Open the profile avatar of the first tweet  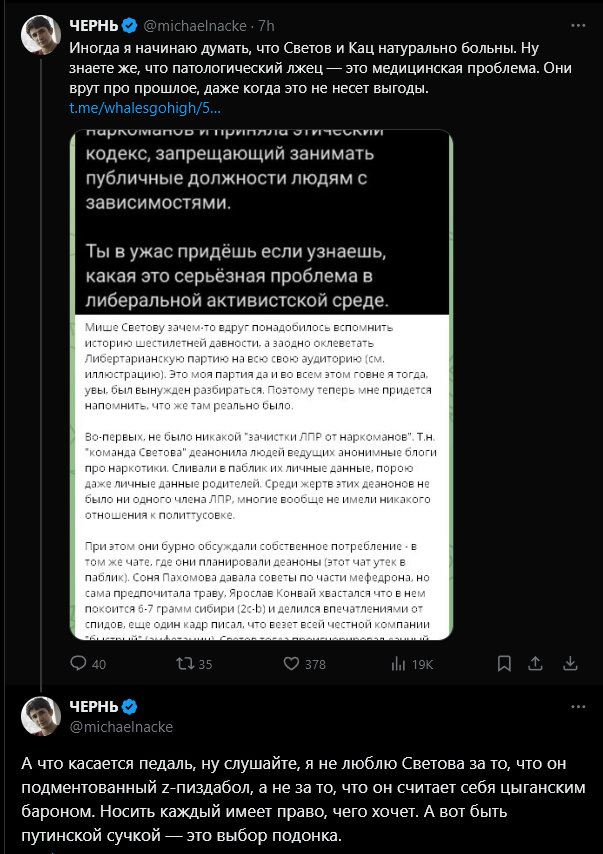click(41, 35)
